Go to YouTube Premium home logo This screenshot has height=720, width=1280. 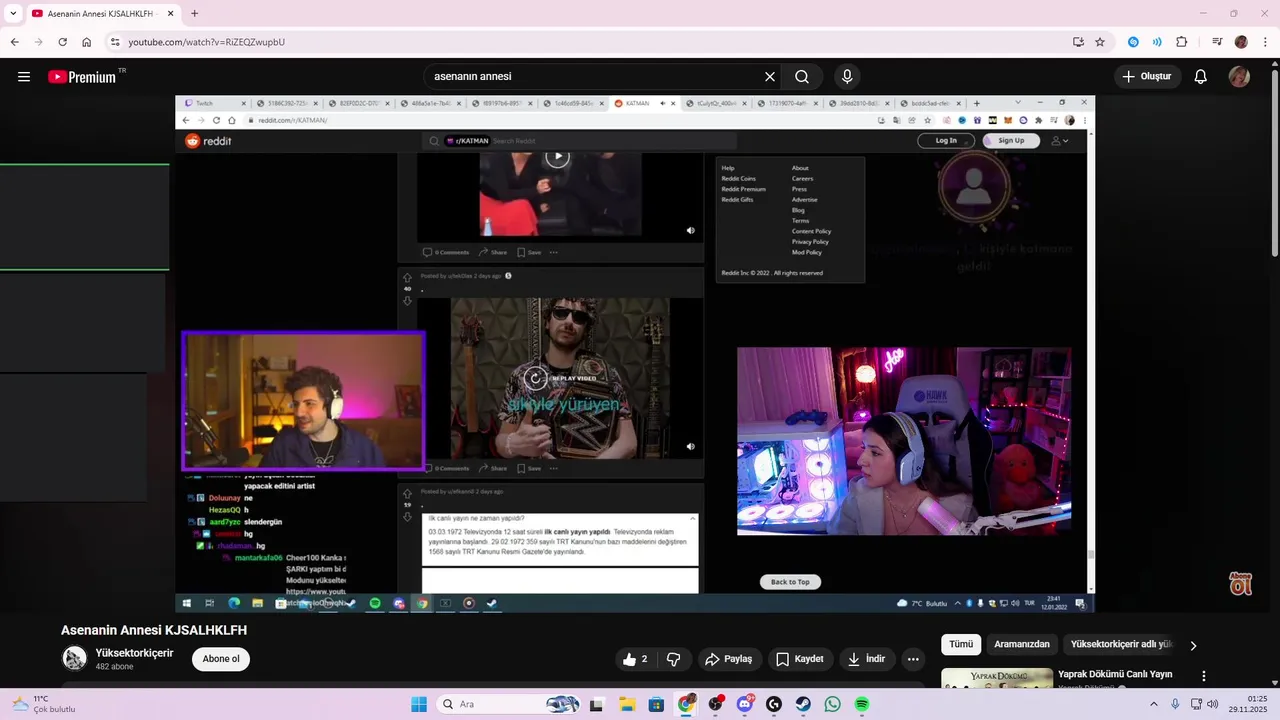pyautogui.click(x=83, y=77)
